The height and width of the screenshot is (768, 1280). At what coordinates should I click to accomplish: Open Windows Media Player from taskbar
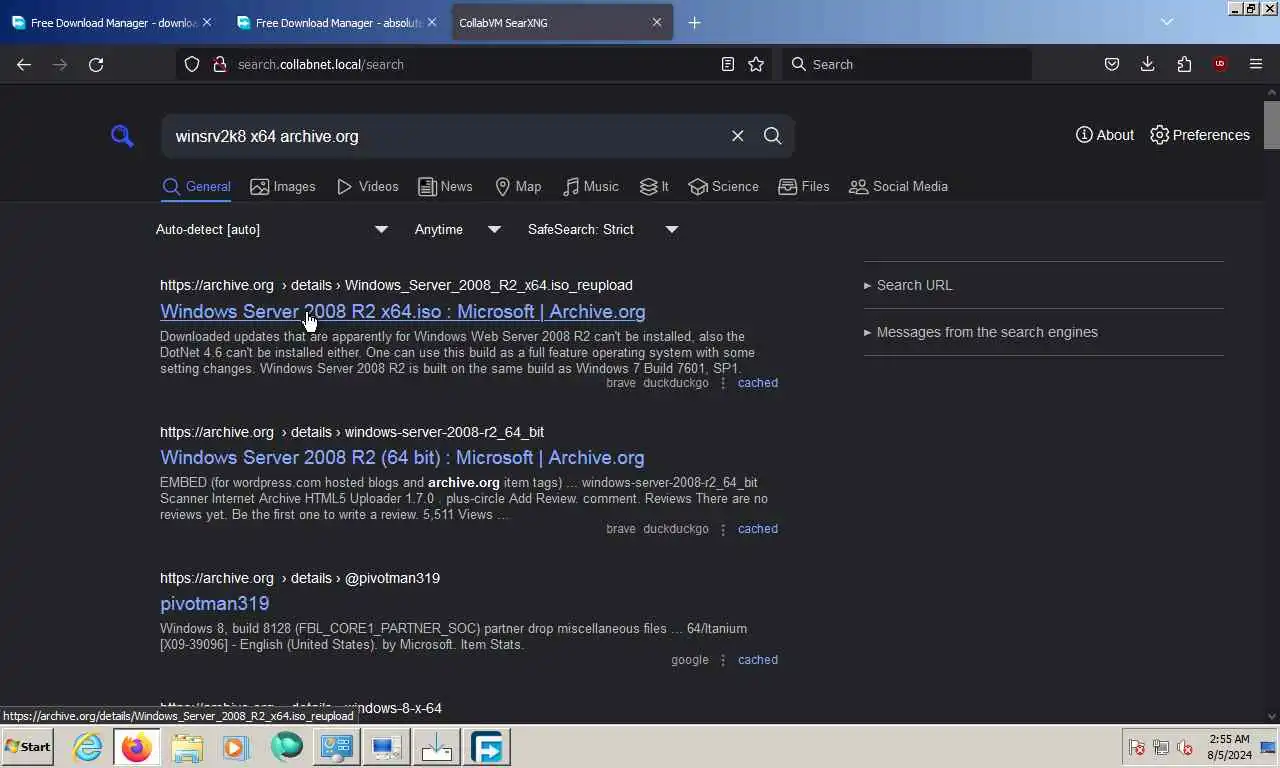click(x=236, y=747)
